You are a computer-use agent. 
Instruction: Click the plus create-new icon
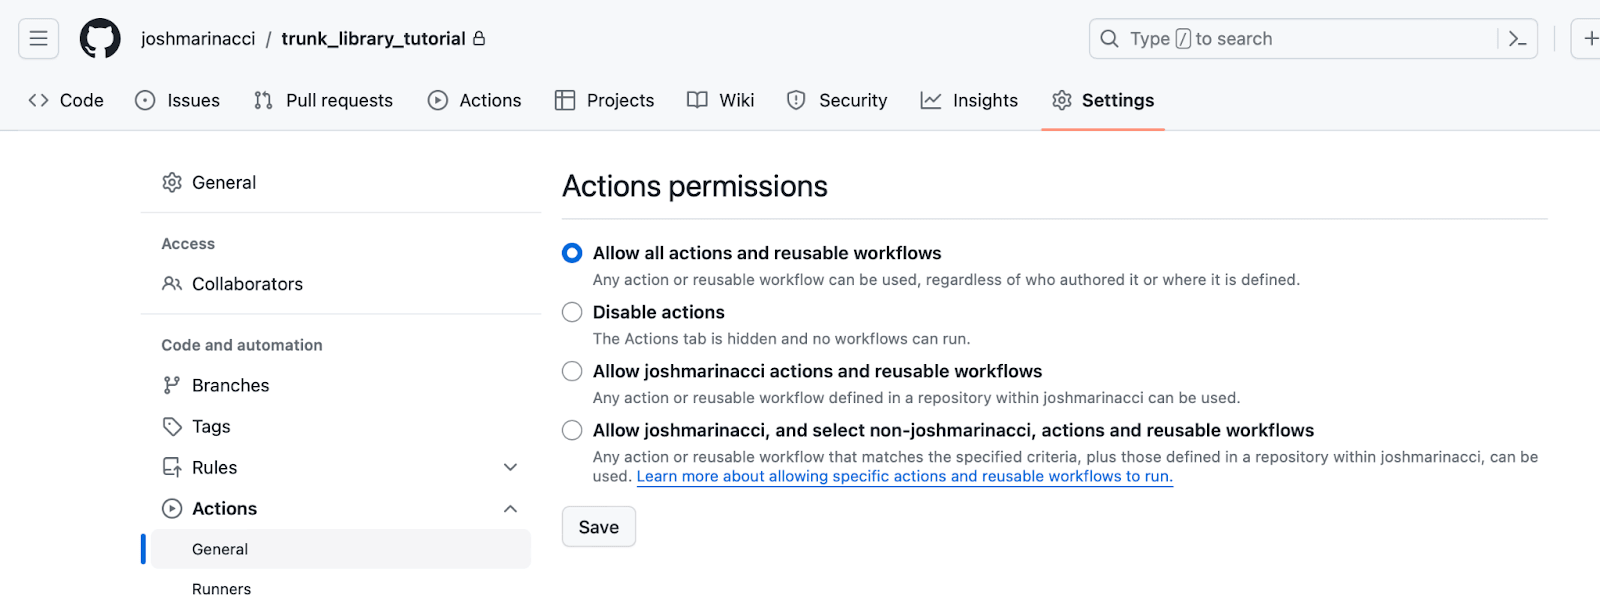[1590, 39]
